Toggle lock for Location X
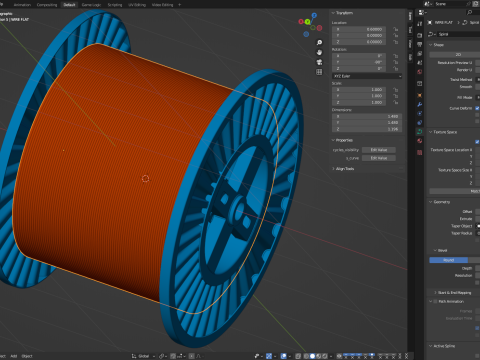480x360 pixels. (x=396, y=29)
